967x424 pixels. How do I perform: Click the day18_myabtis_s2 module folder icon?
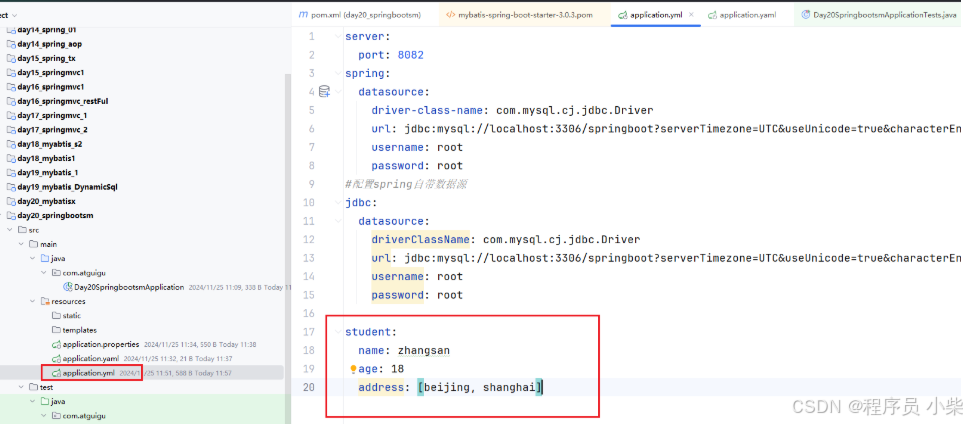10,144
